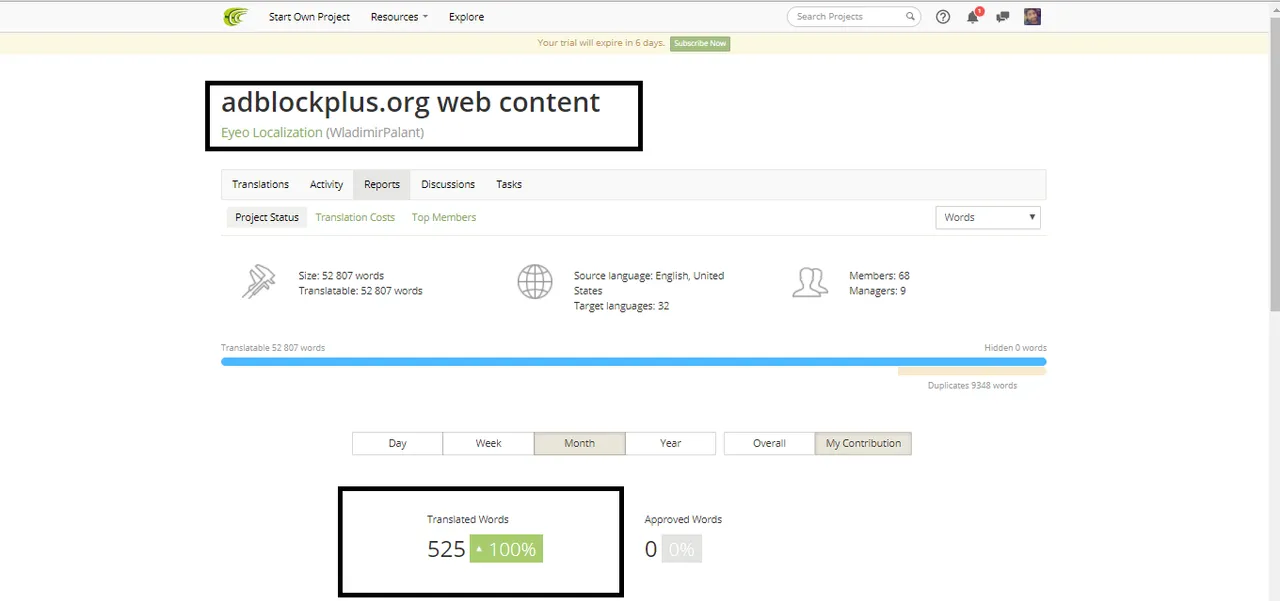Open the Eyeo Localization link
The width and height of the screenshot is (1280, 601).
tap(272, 132)
